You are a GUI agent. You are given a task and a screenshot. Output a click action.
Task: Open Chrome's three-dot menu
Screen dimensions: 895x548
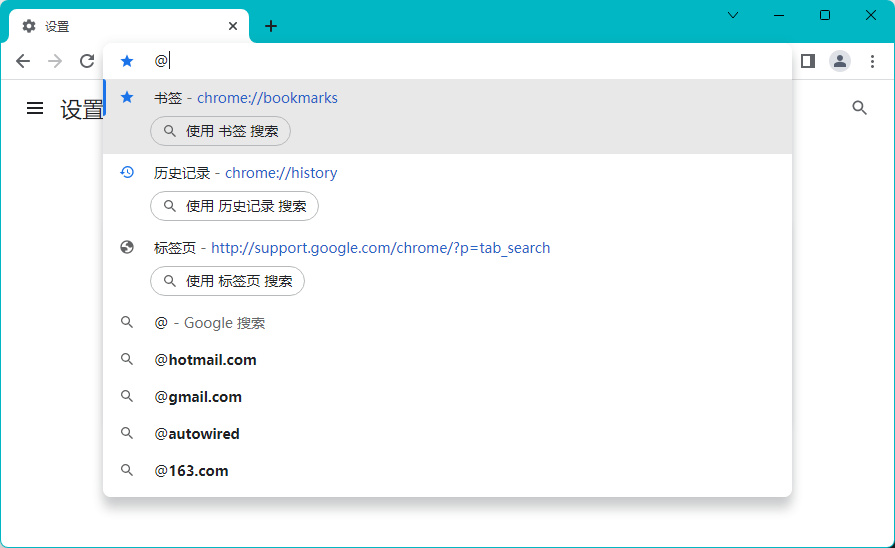(x=872, y=61)
